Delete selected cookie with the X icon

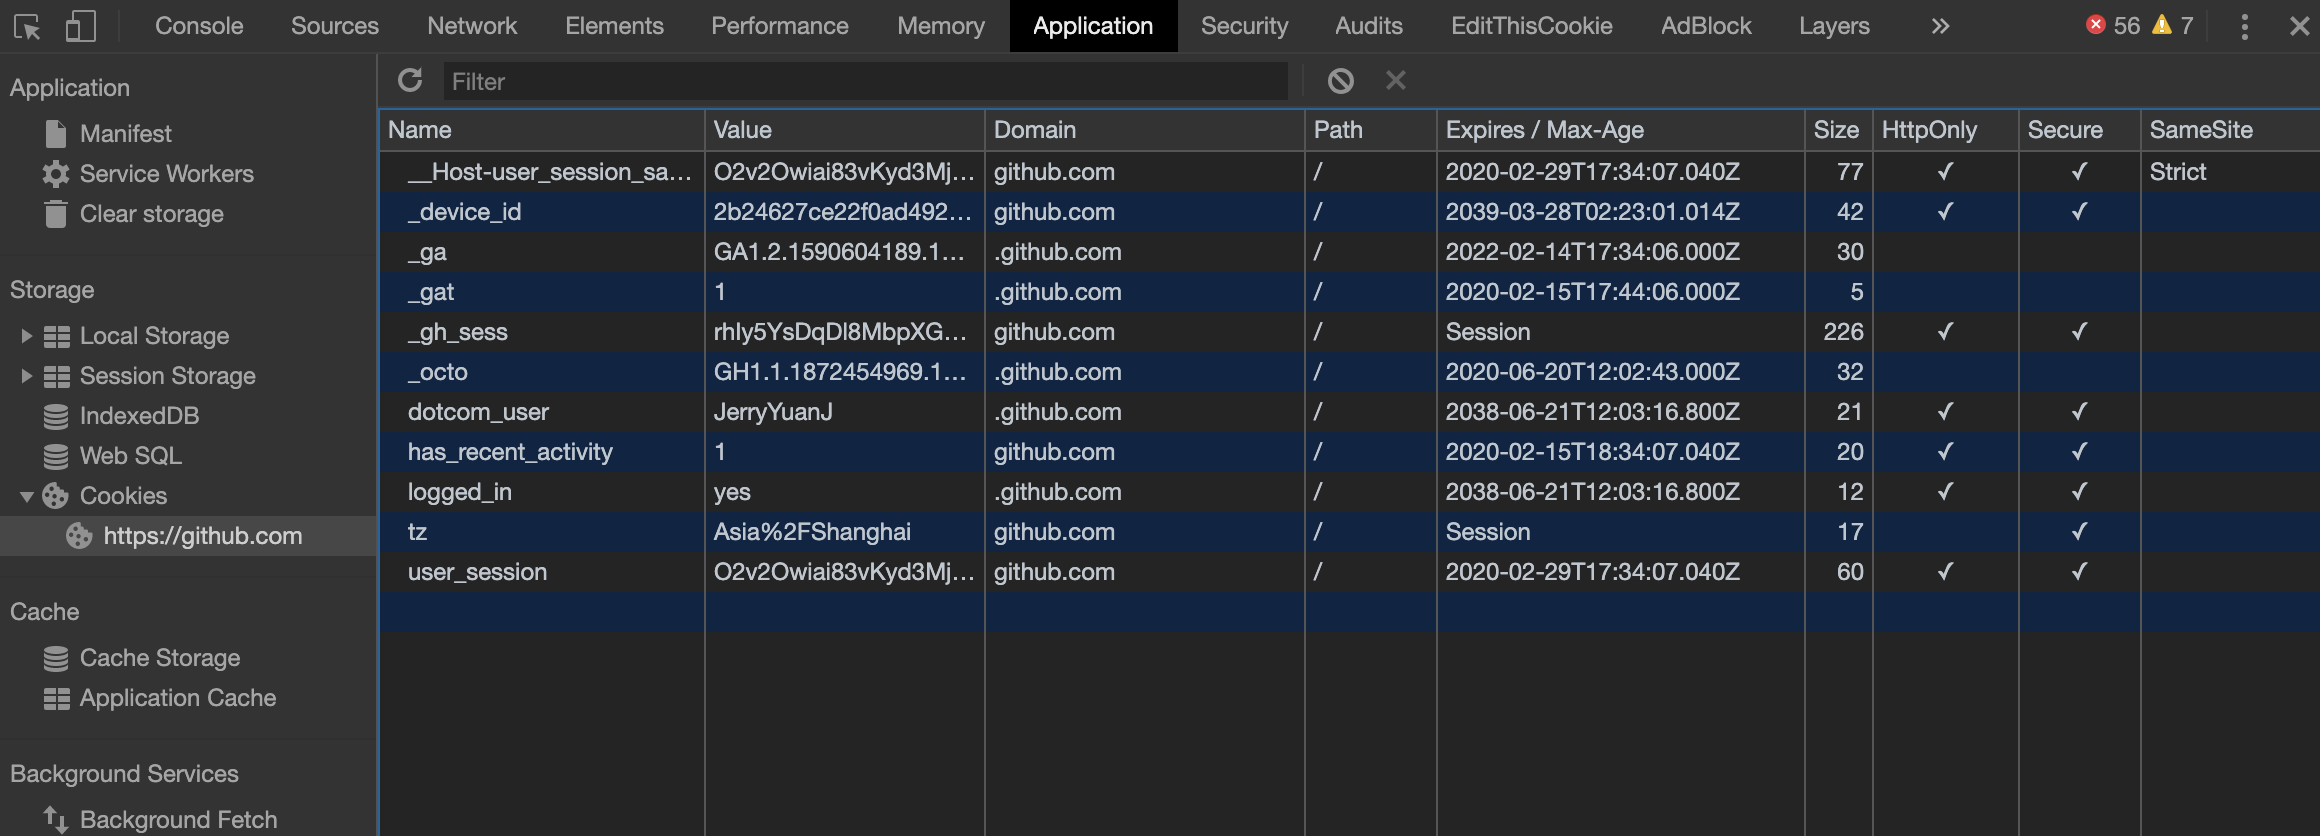[1396, 80]
